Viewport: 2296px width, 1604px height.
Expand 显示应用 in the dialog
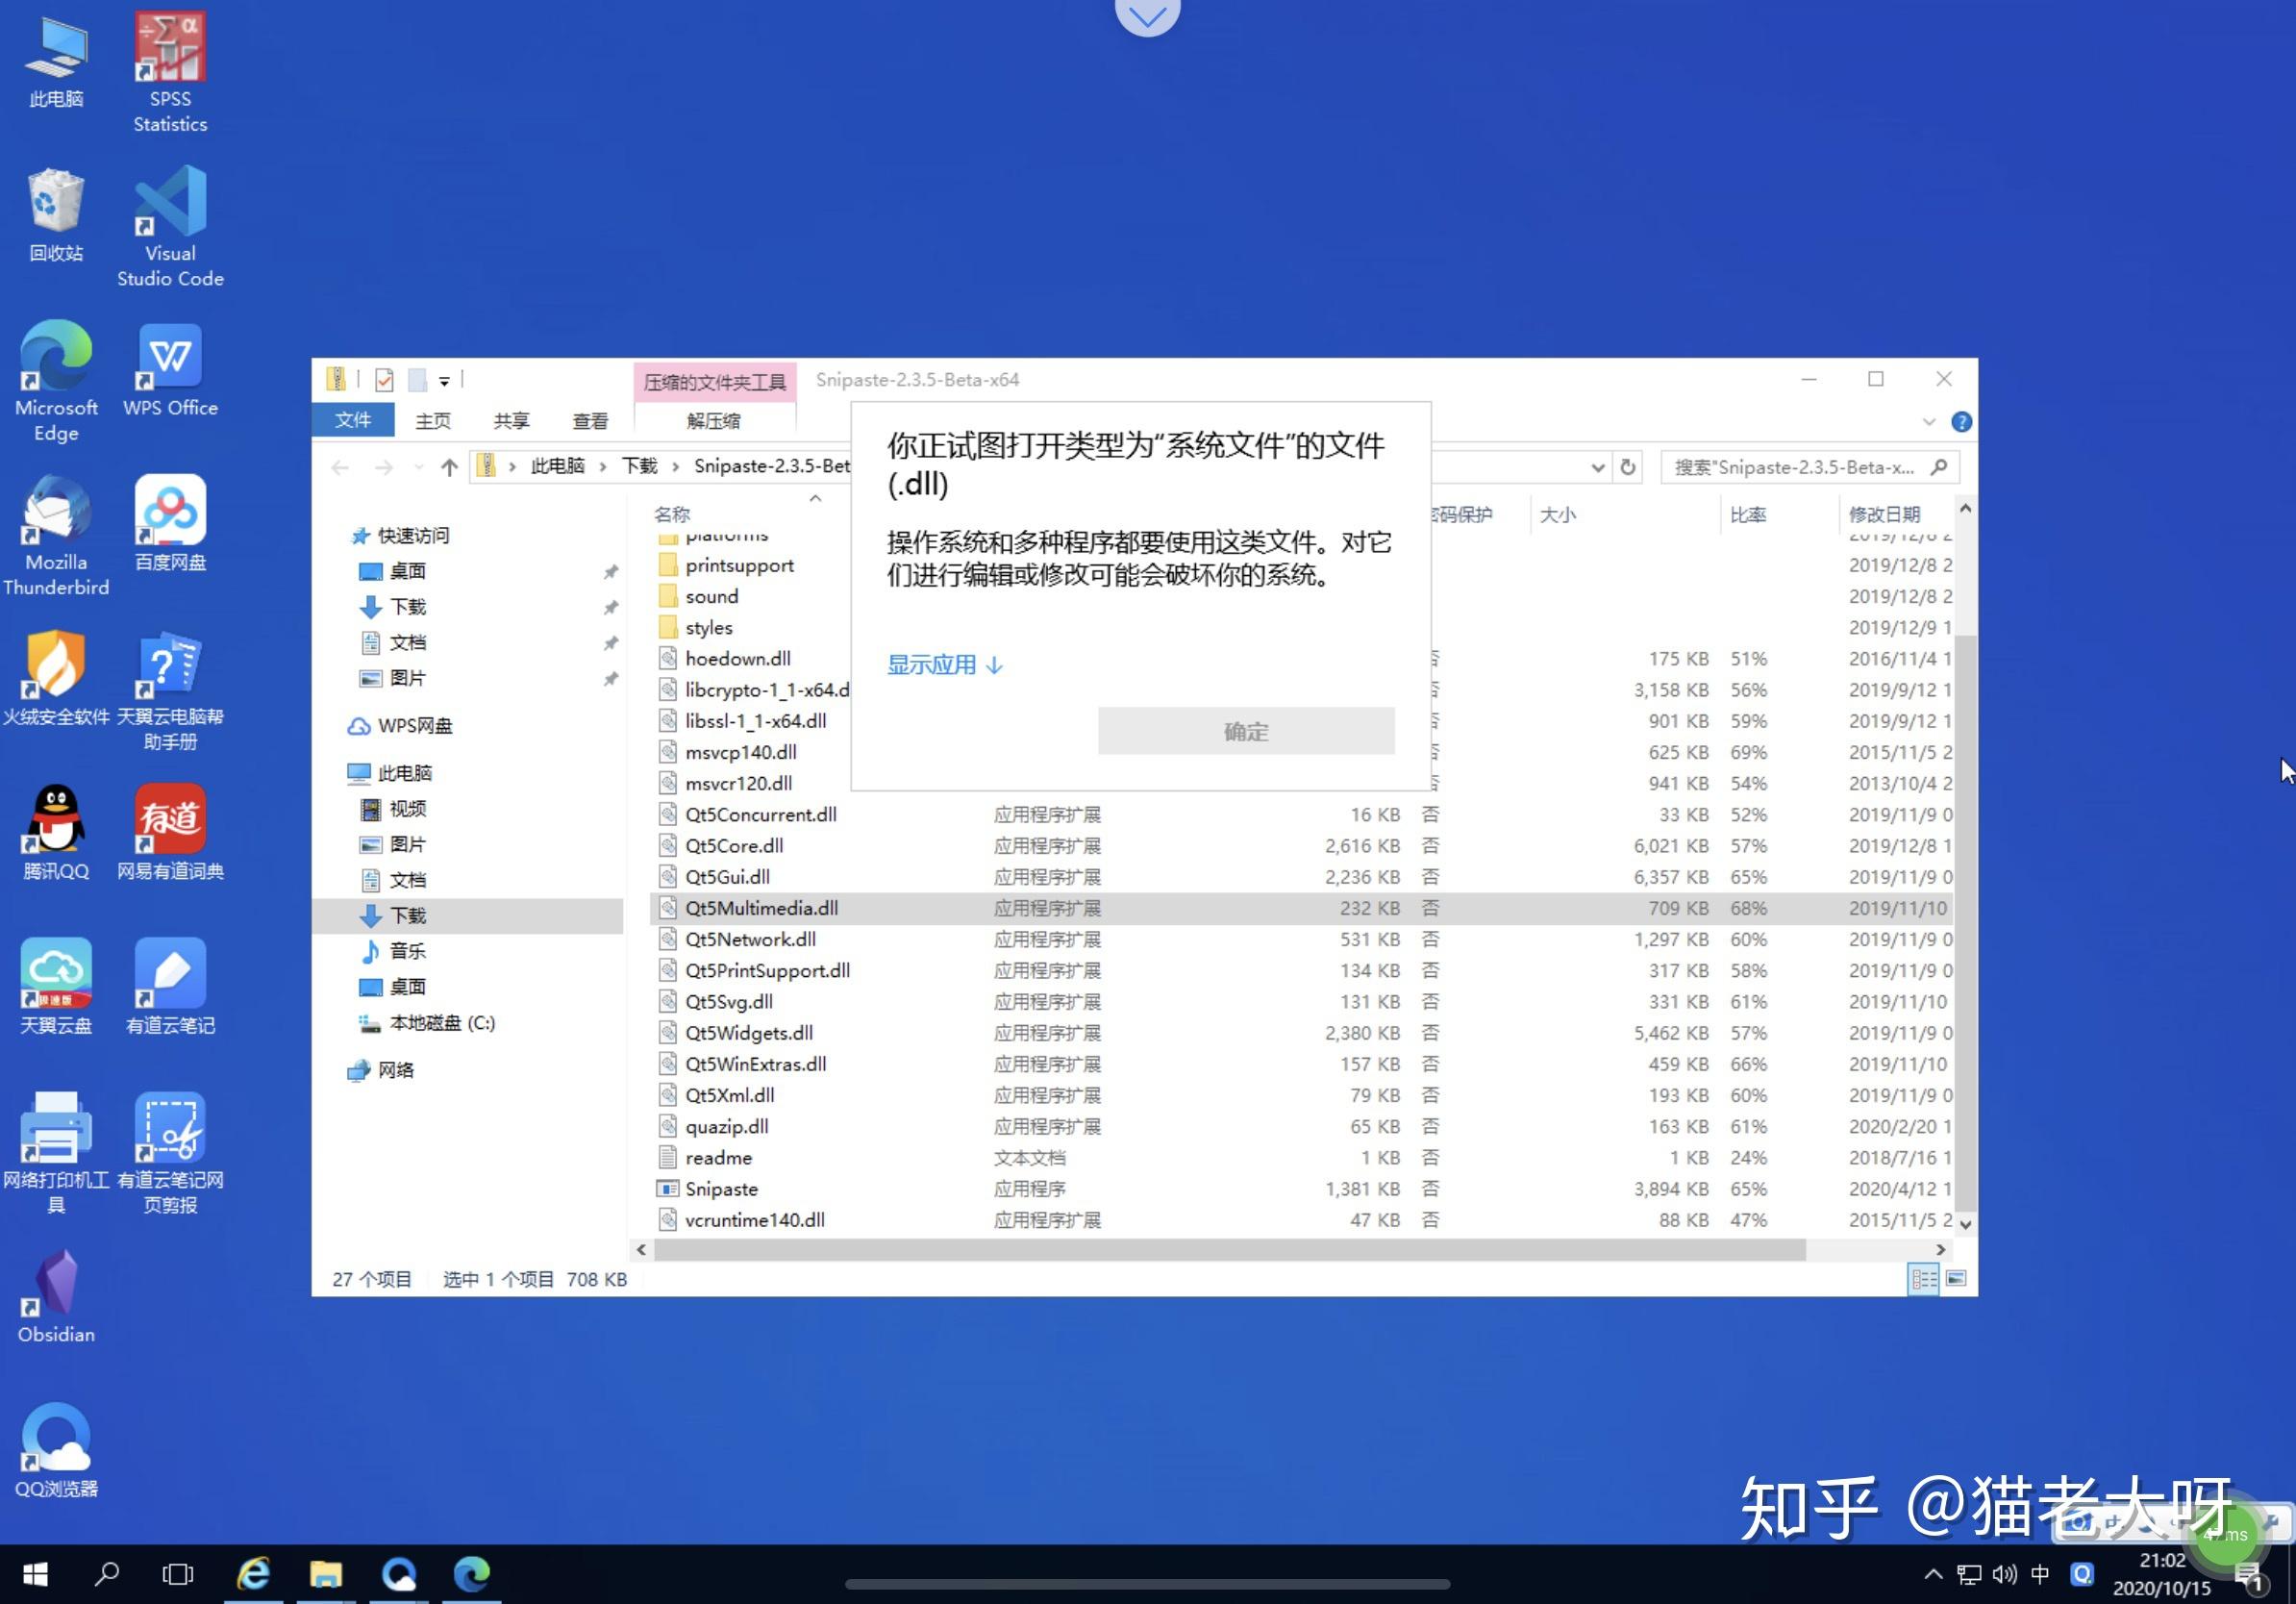click(x=944, y=664)
